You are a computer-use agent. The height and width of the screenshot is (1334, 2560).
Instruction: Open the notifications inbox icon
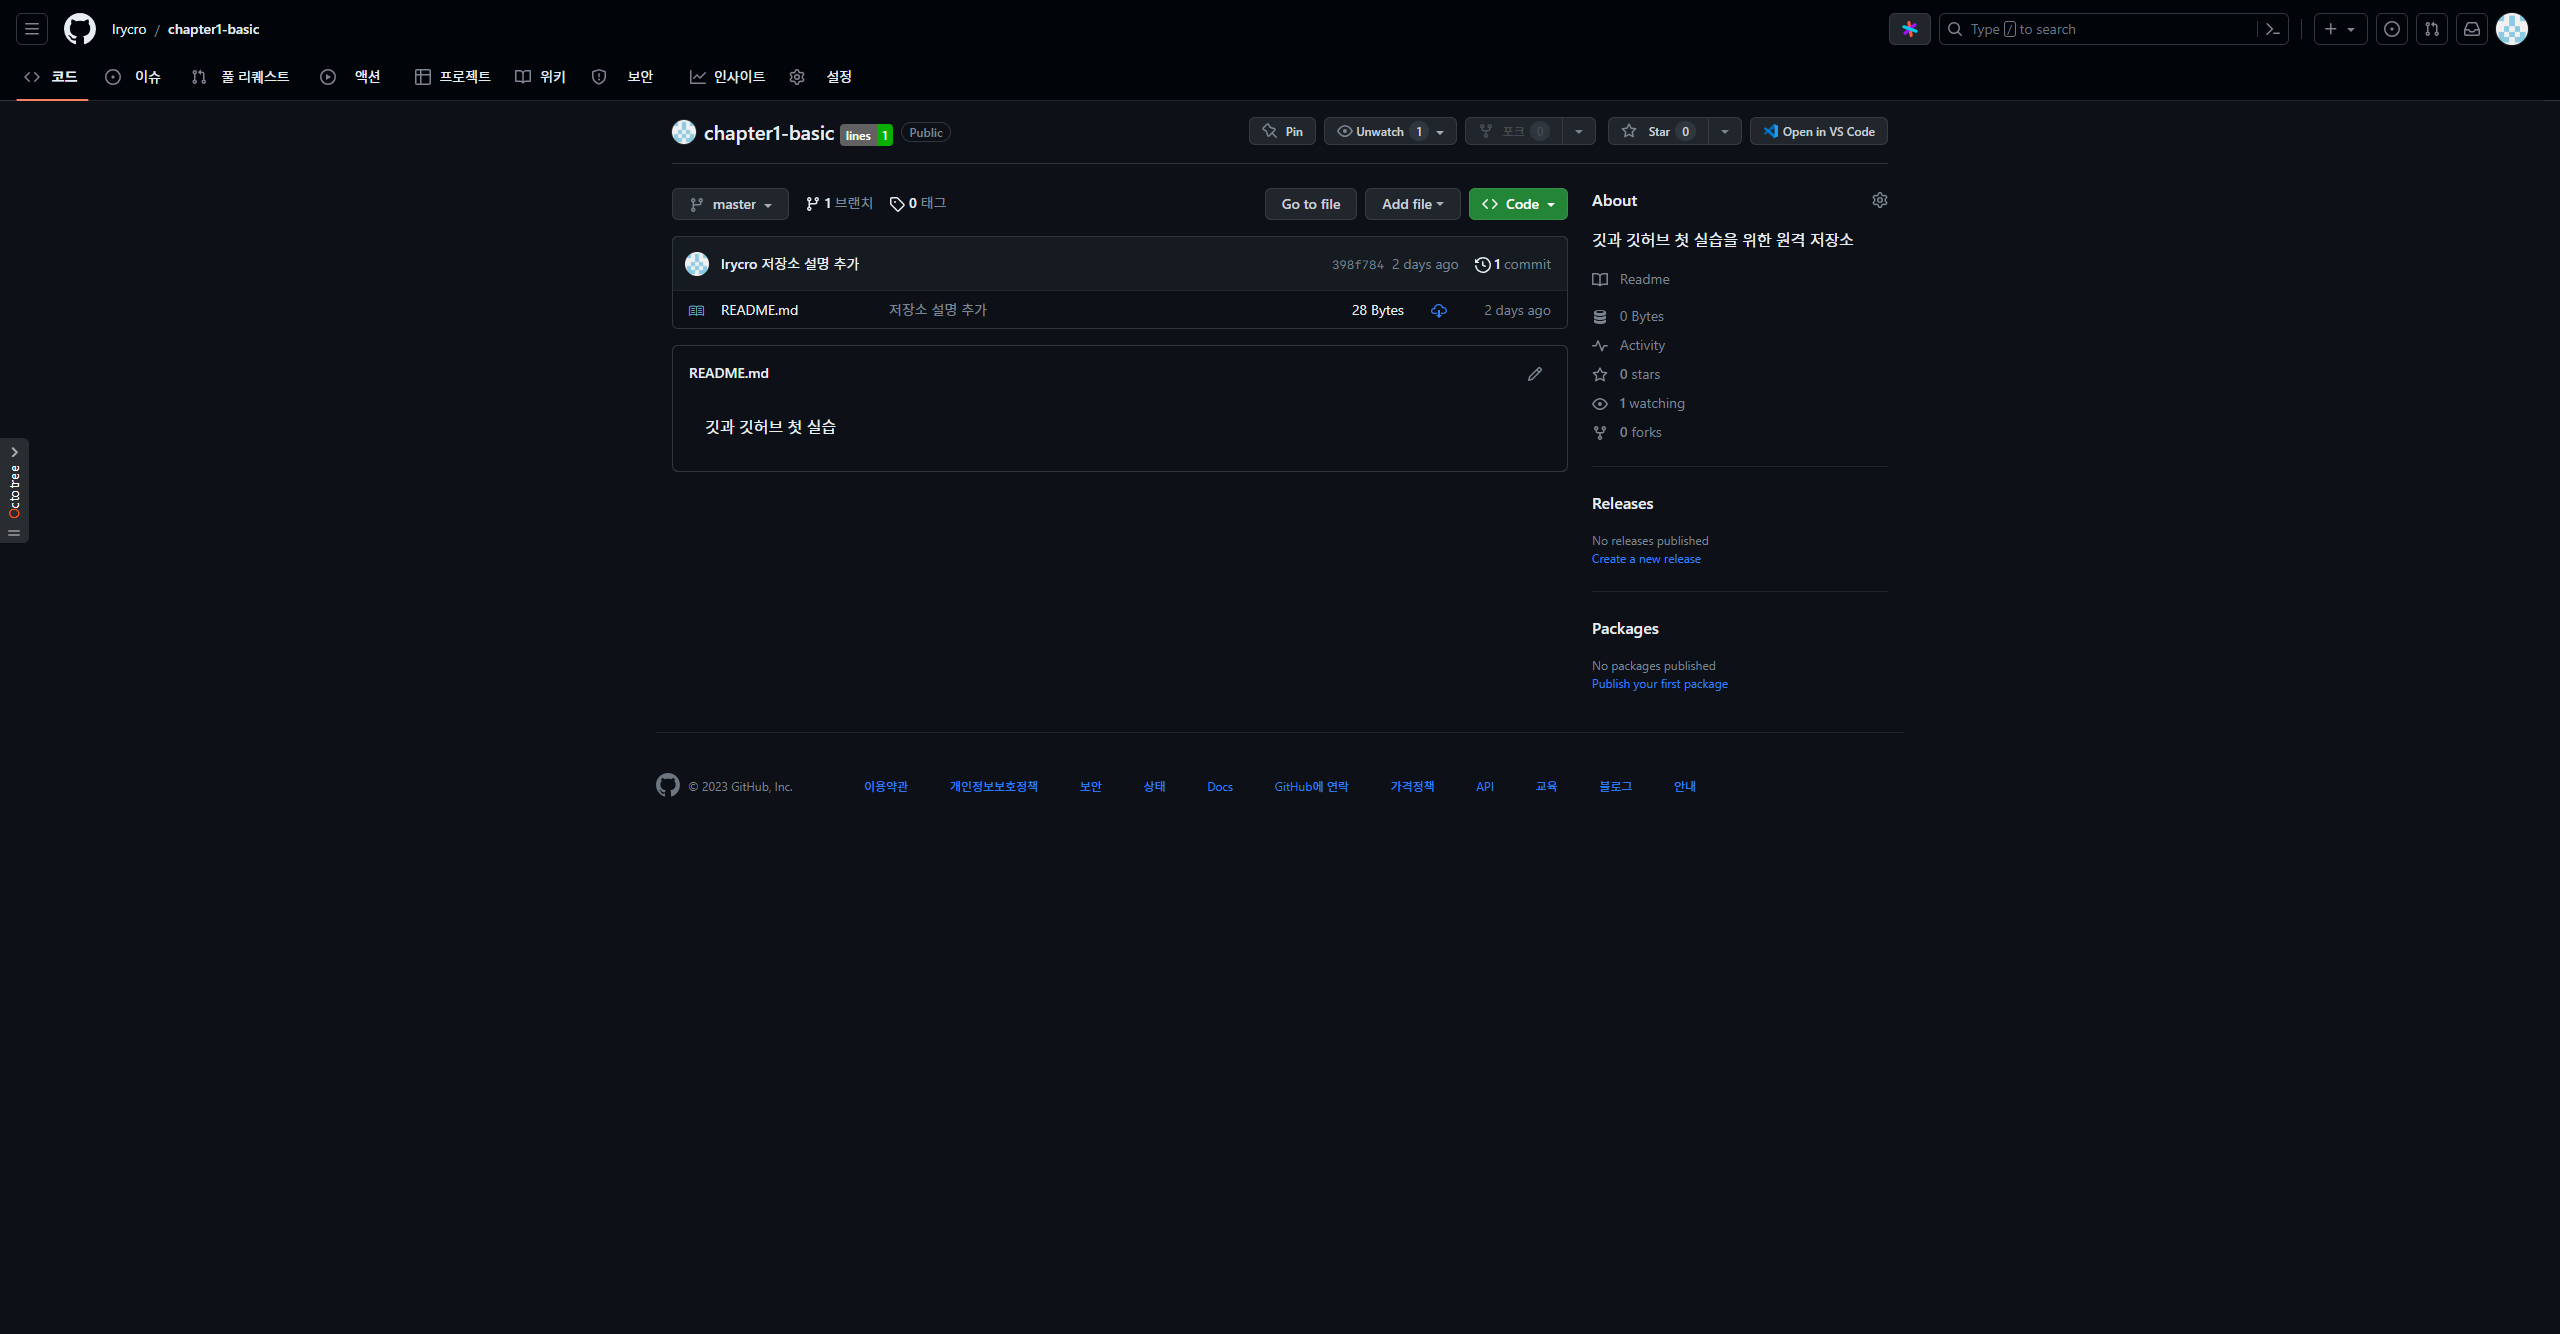2471,29
